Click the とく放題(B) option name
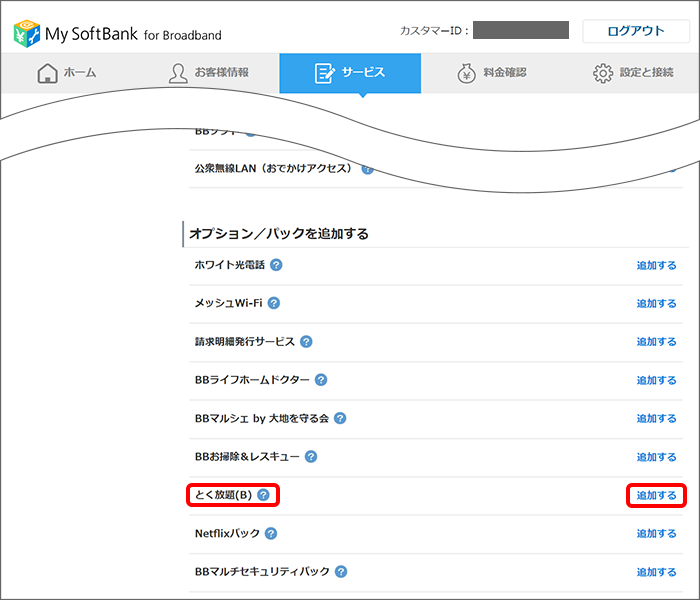 pyautogui.click(x=223, y=495)
